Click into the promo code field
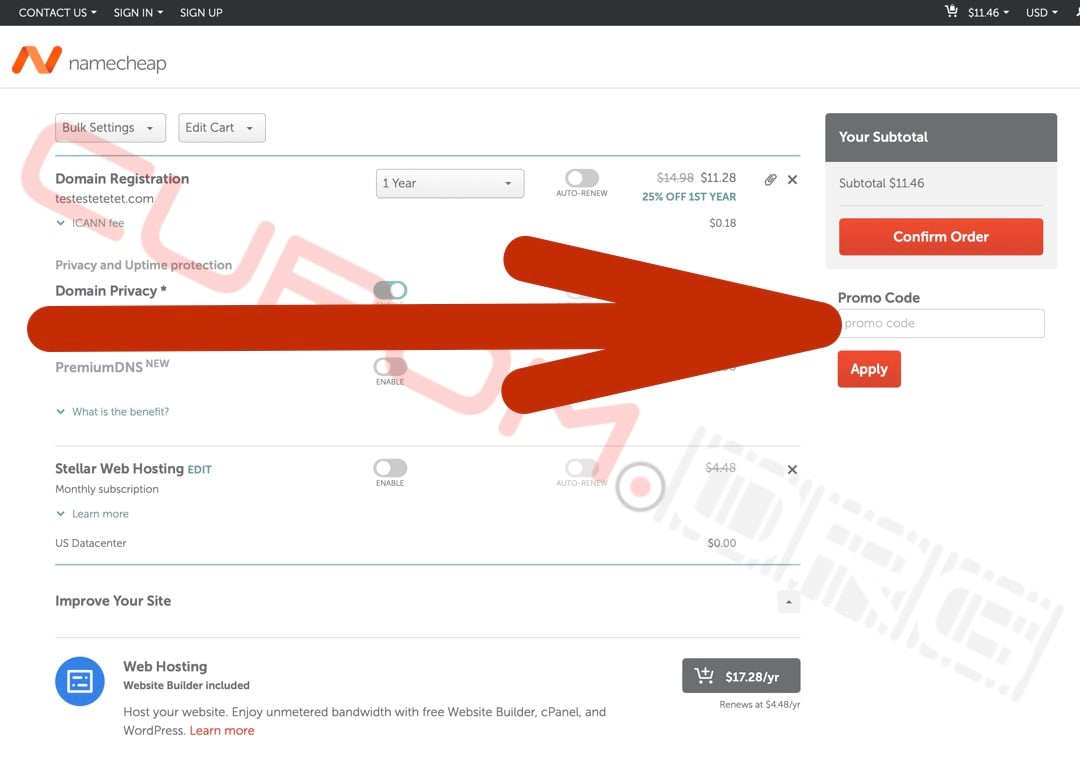 941,324
